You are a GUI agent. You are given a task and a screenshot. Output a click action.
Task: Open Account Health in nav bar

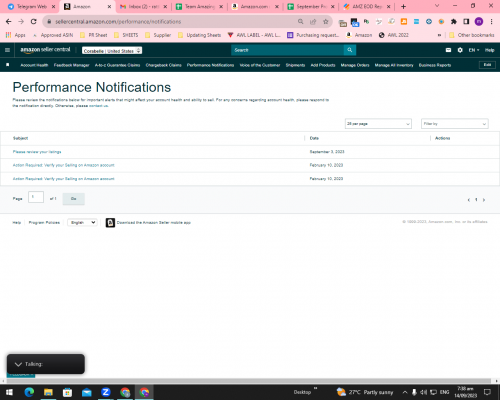[x=34, y=65]
